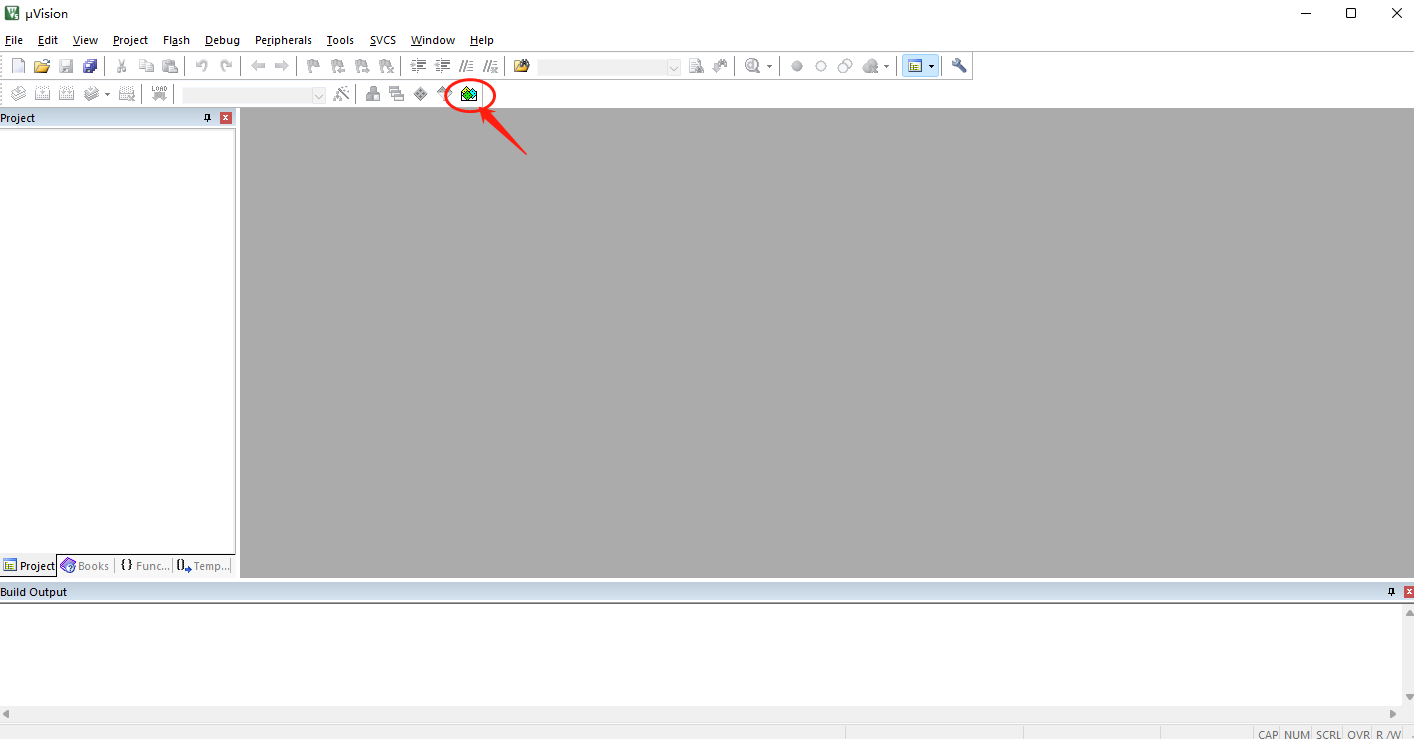Click the Manage Run-Time Environment diamond icon
1414x739 pixels.
[421, 94]
